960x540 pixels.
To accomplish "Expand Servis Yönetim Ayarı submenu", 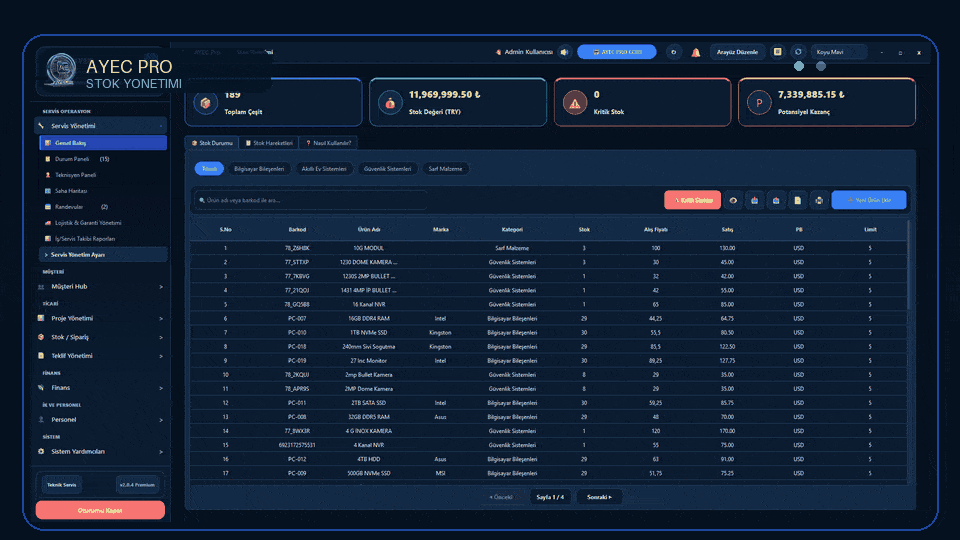I will pyautogui.click(x=103, y=255).
